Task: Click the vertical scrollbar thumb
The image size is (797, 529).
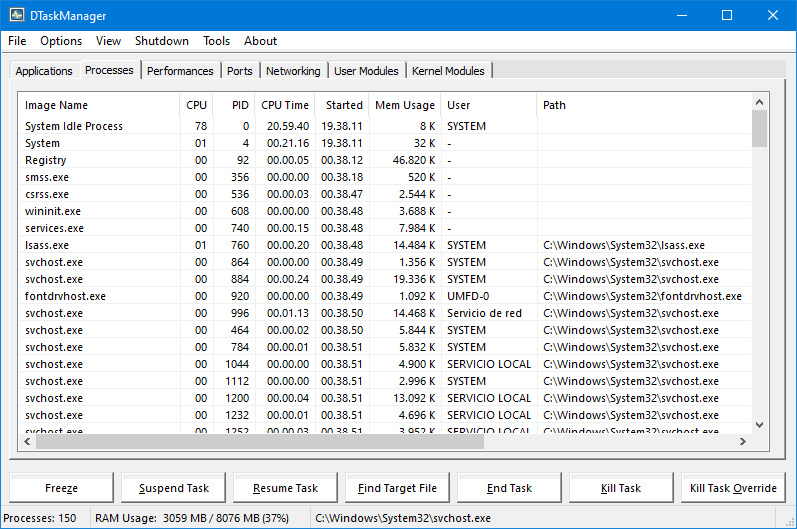Action: click(x=759, y=129)
